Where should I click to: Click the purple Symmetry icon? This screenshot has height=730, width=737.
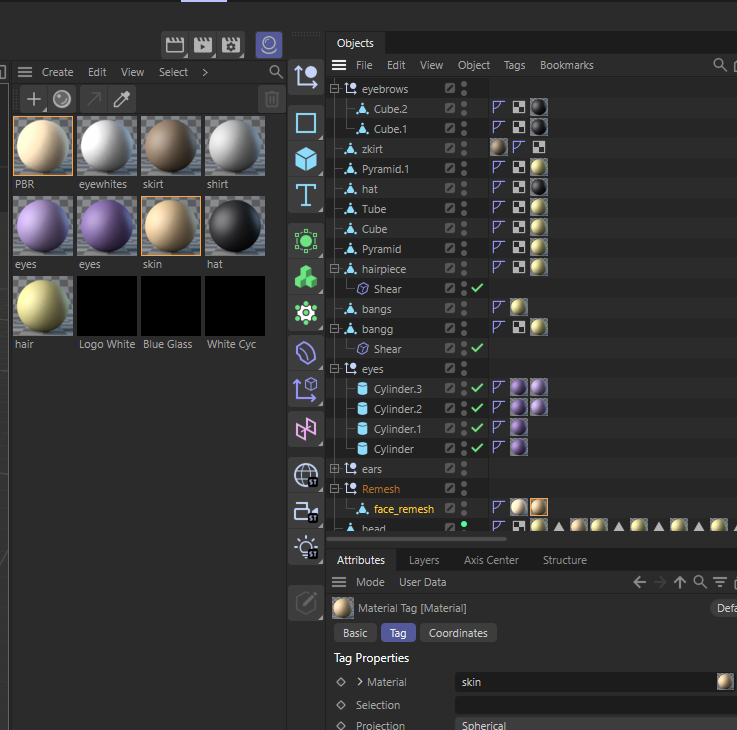tap(306, 429)
